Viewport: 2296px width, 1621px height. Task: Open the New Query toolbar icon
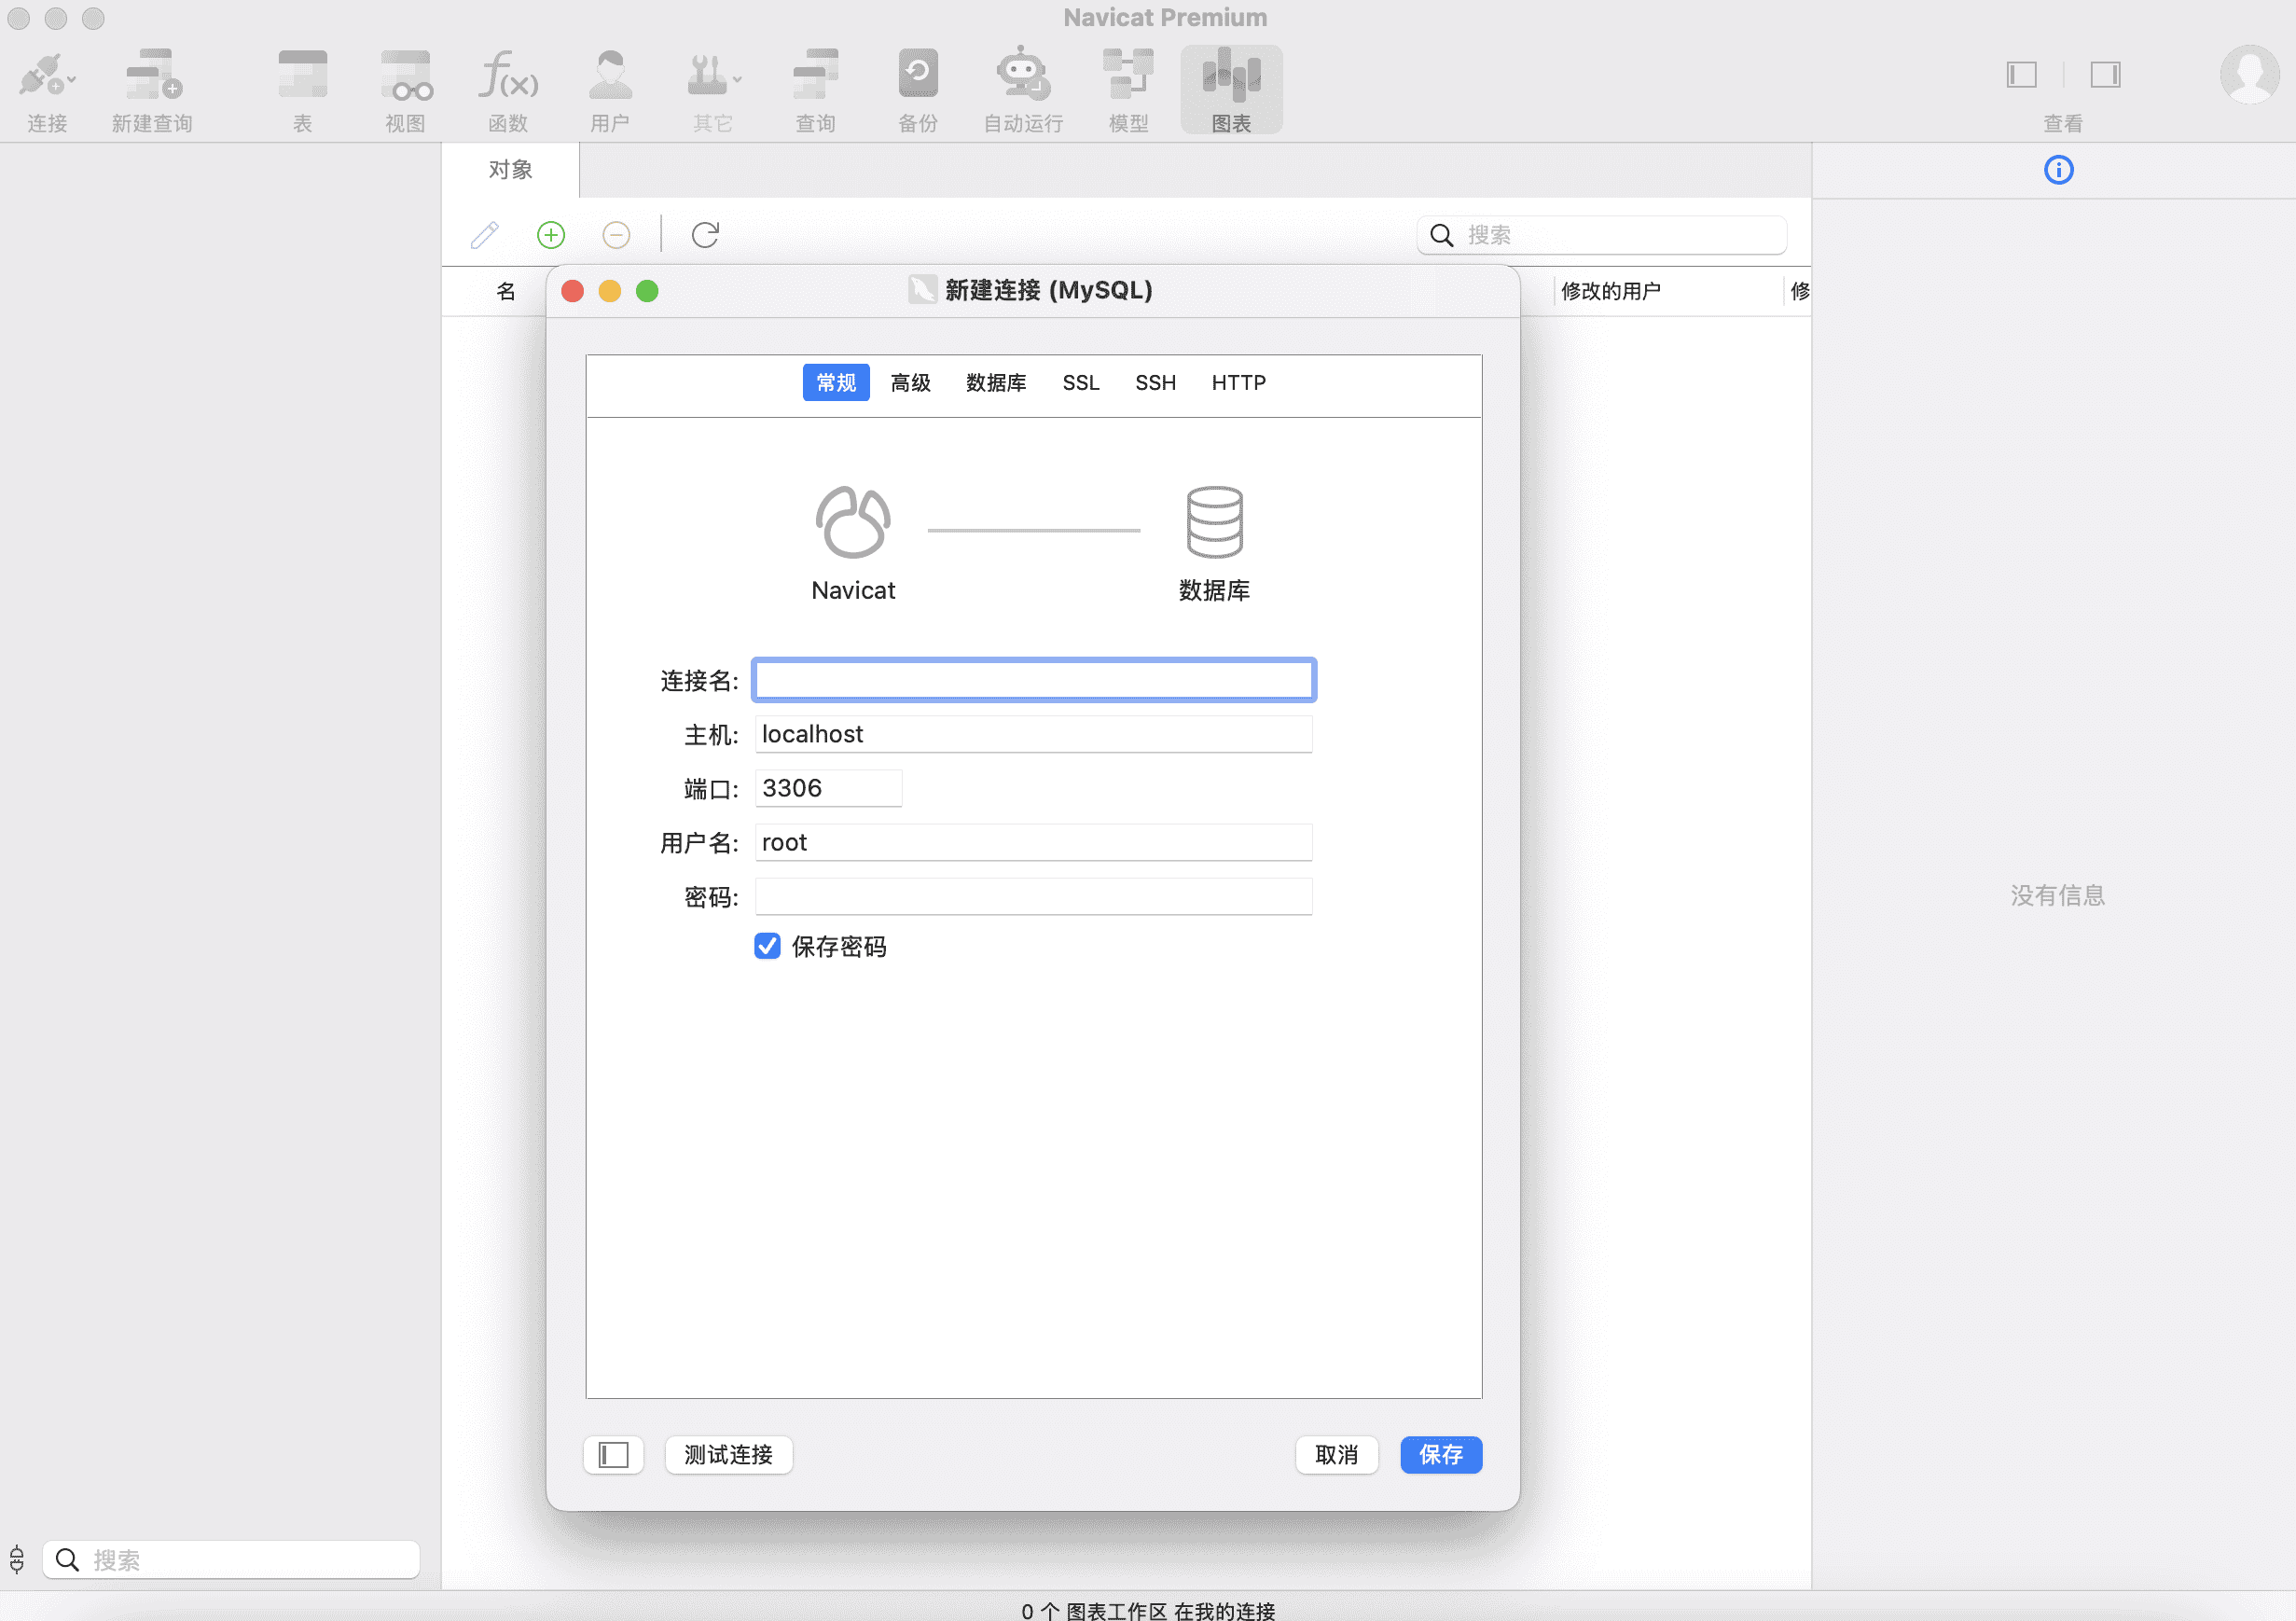[153, 75]
